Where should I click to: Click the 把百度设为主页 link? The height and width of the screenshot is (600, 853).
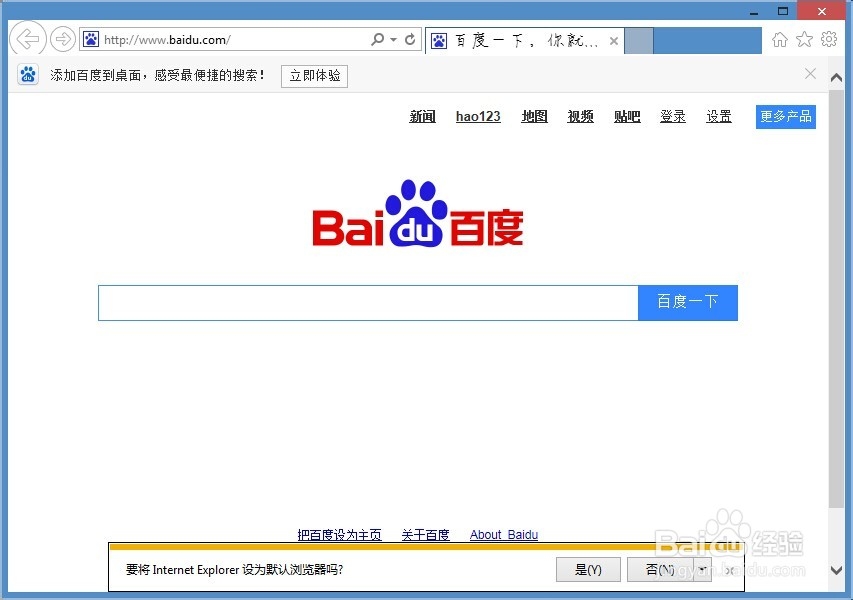[x=339, y=535]
